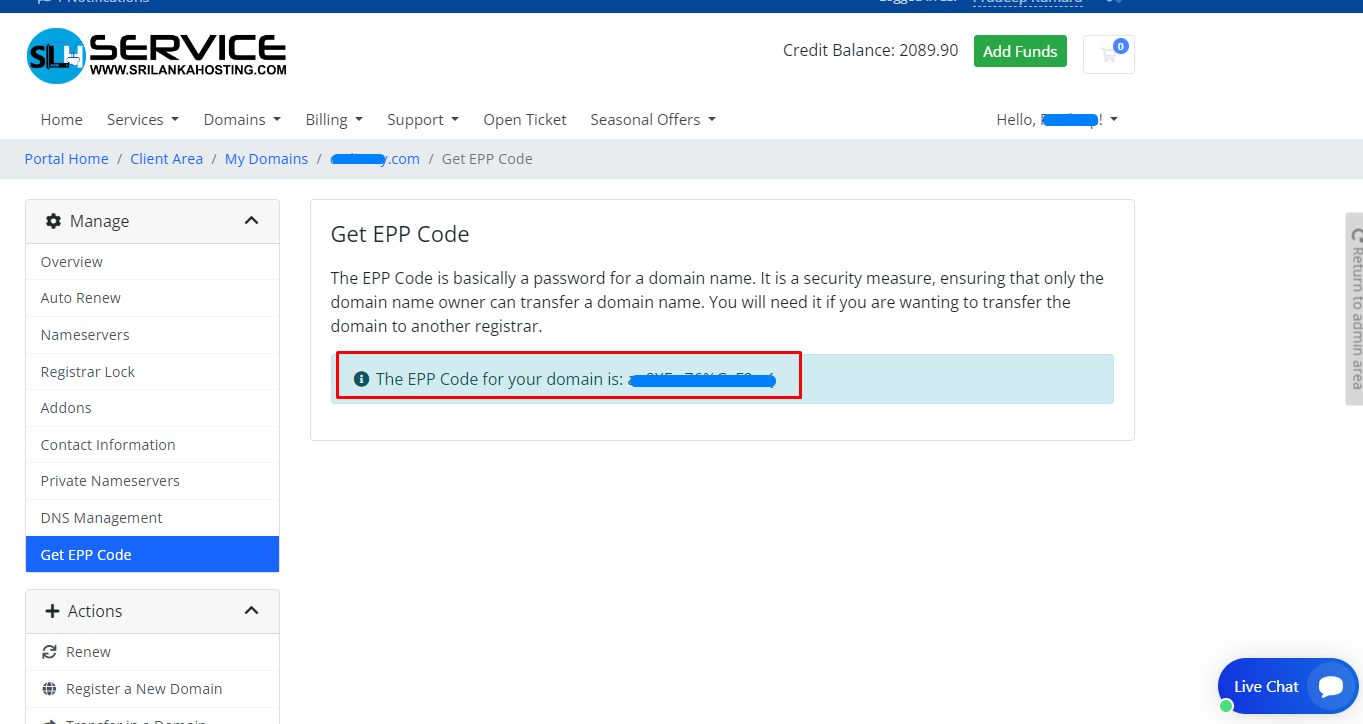Open the Billing dropdown

[334, 120]
